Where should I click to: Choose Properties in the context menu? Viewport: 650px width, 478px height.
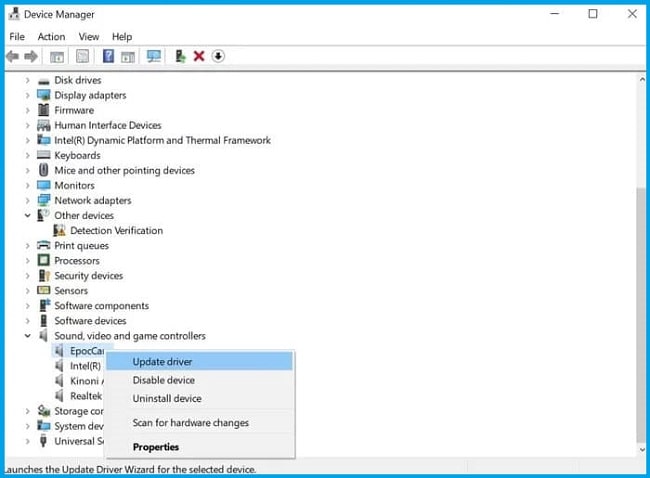pos(199,447)
